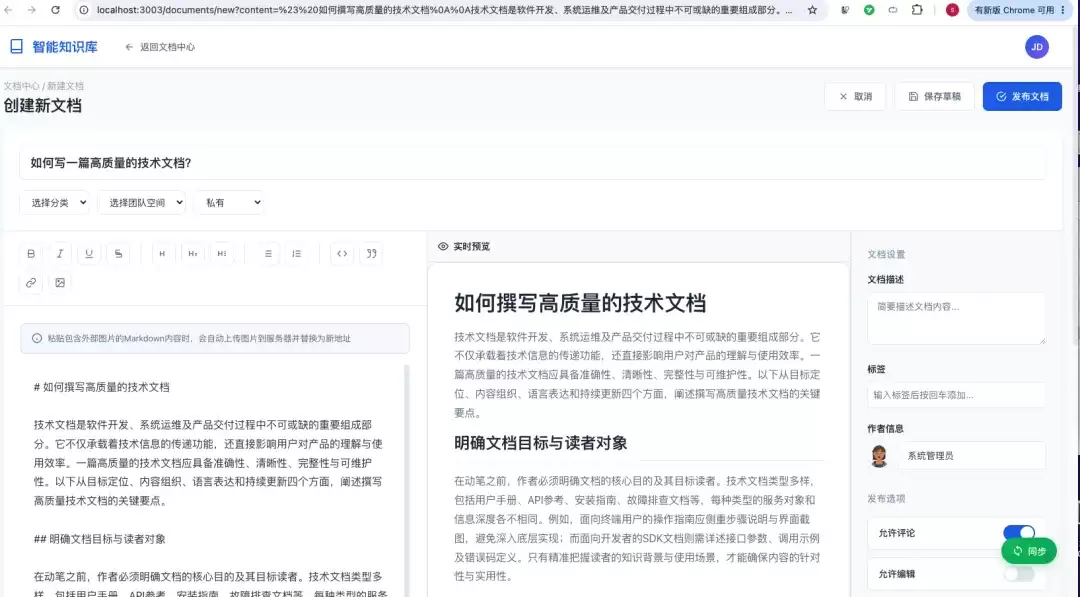Click the preview title 如何撰写高质量的技术文档
Screen dimensions: 1080x597
[580, 303]
